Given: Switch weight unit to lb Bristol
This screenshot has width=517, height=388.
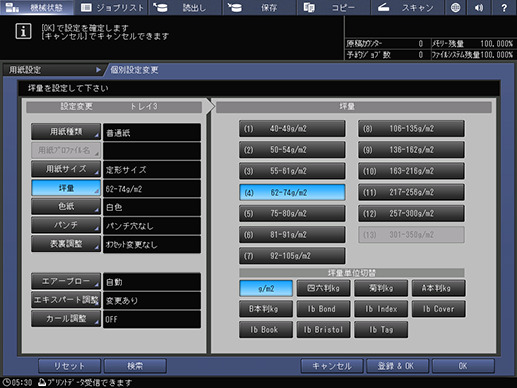Looking at the screenshot, I should [323, 330].
